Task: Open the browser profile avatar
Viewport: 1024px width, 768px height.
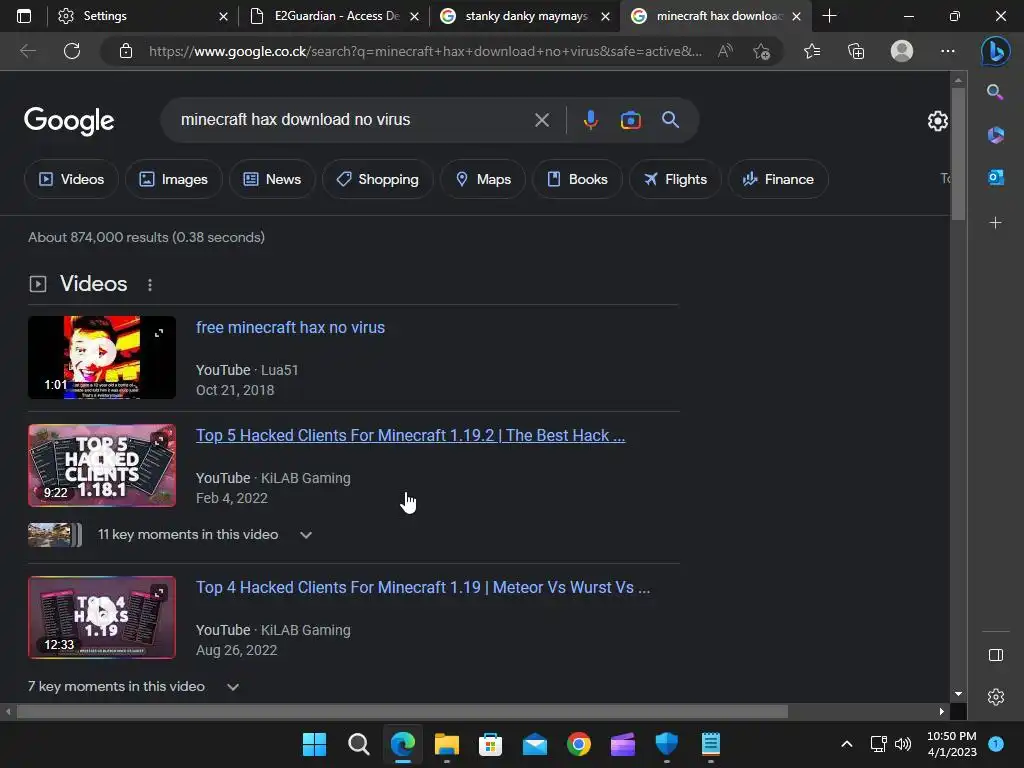Action: [902, 51]
